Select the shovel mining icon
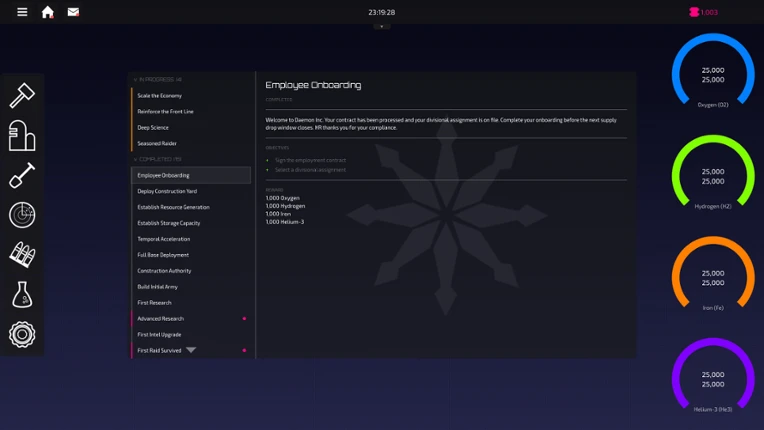 tap(22, 175)
